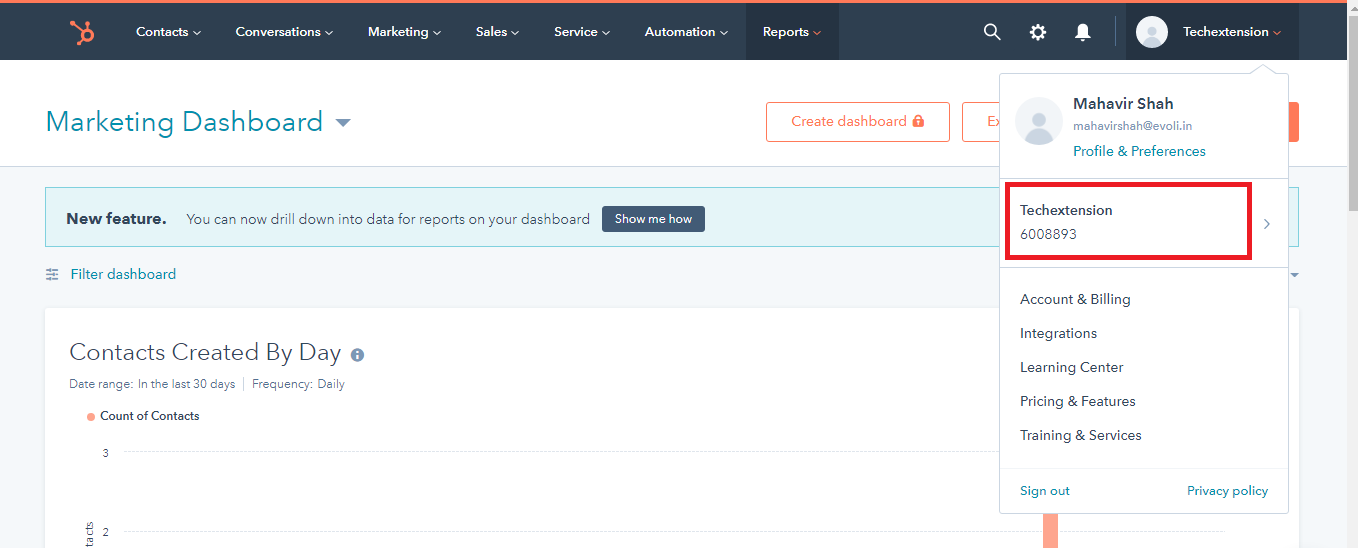Expand the Sales menu
Viewport: 1358px width, 548px height.
(x=497, y=32)
